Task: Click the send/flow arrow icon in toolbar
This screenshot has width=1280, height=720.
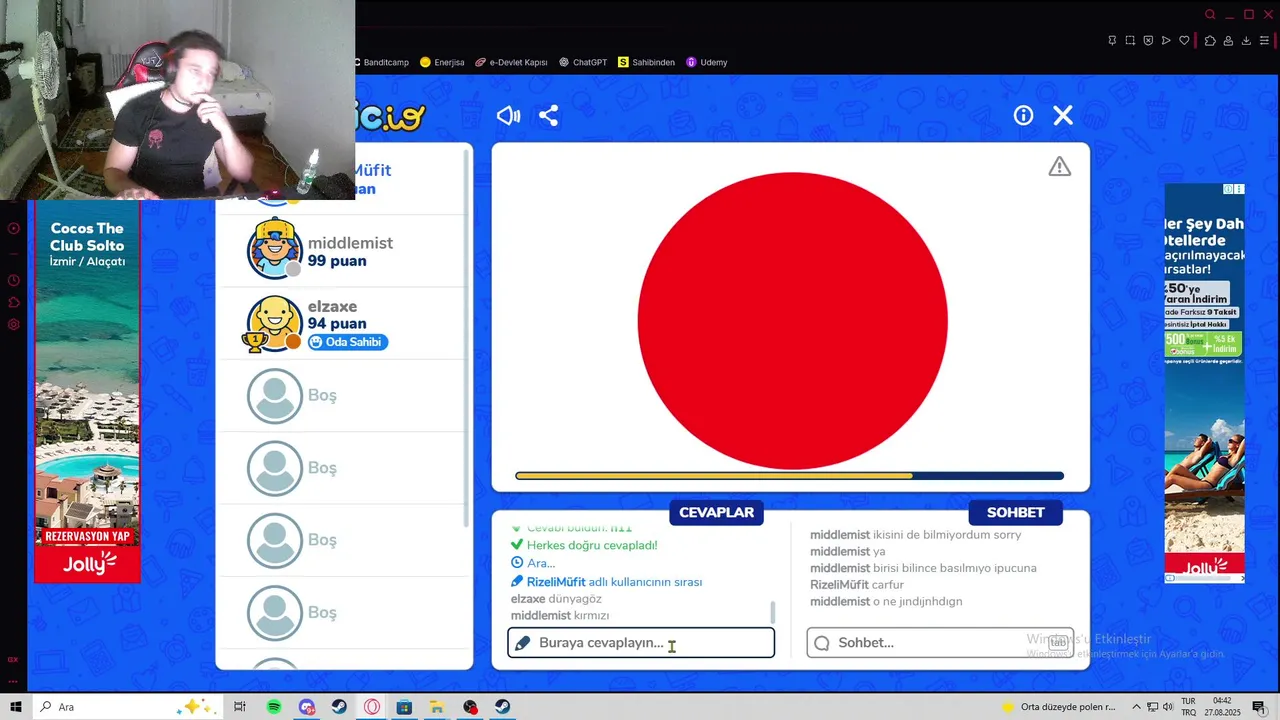Action: 1166,41
